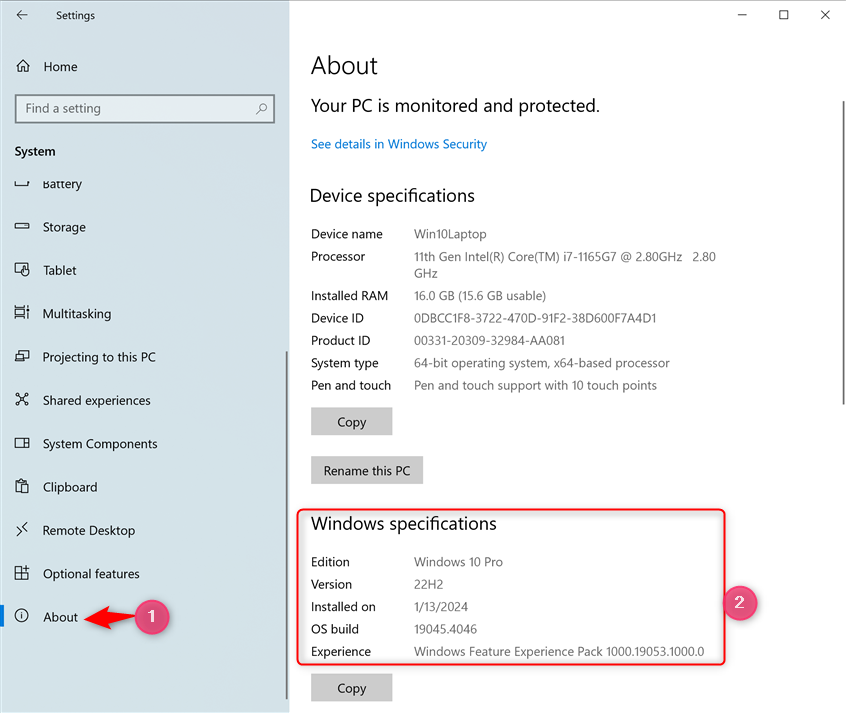Open the Battery settings page
This screenshot has width=846, height=713.
tap(62, 184)
